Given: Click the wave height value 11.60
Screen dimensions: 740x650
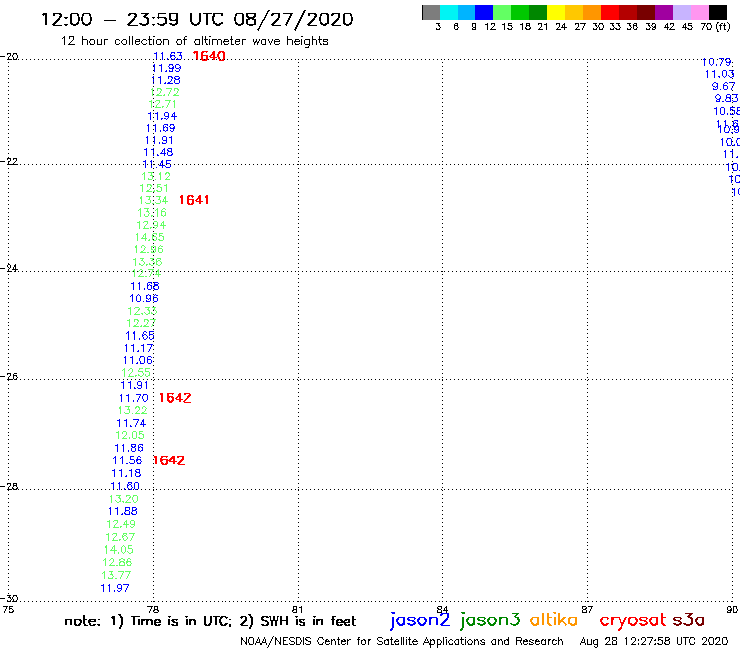Looking at the screenshot, I should (125, 486).
